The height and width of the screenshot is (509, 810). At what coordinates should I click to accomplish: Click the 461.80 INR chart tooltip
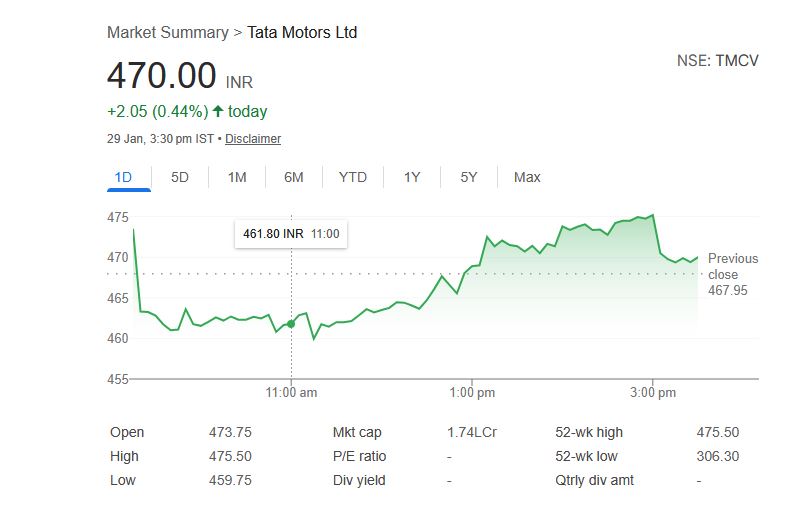tap(291, 234)
